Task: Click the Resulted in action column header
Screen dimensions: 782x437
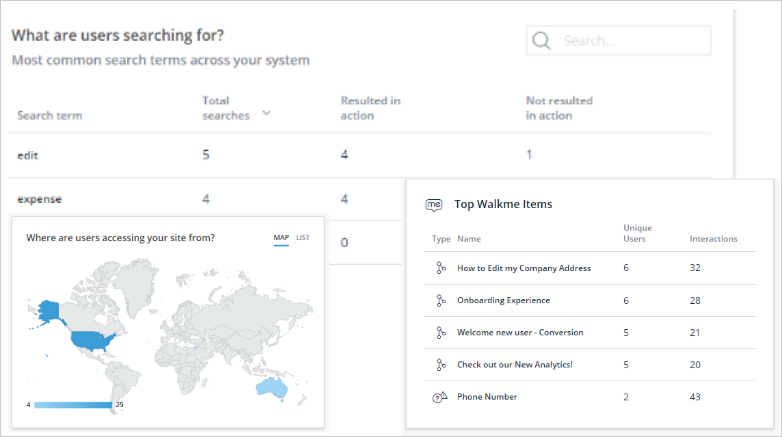Action: pyautogui.click(x=371, y=108)
